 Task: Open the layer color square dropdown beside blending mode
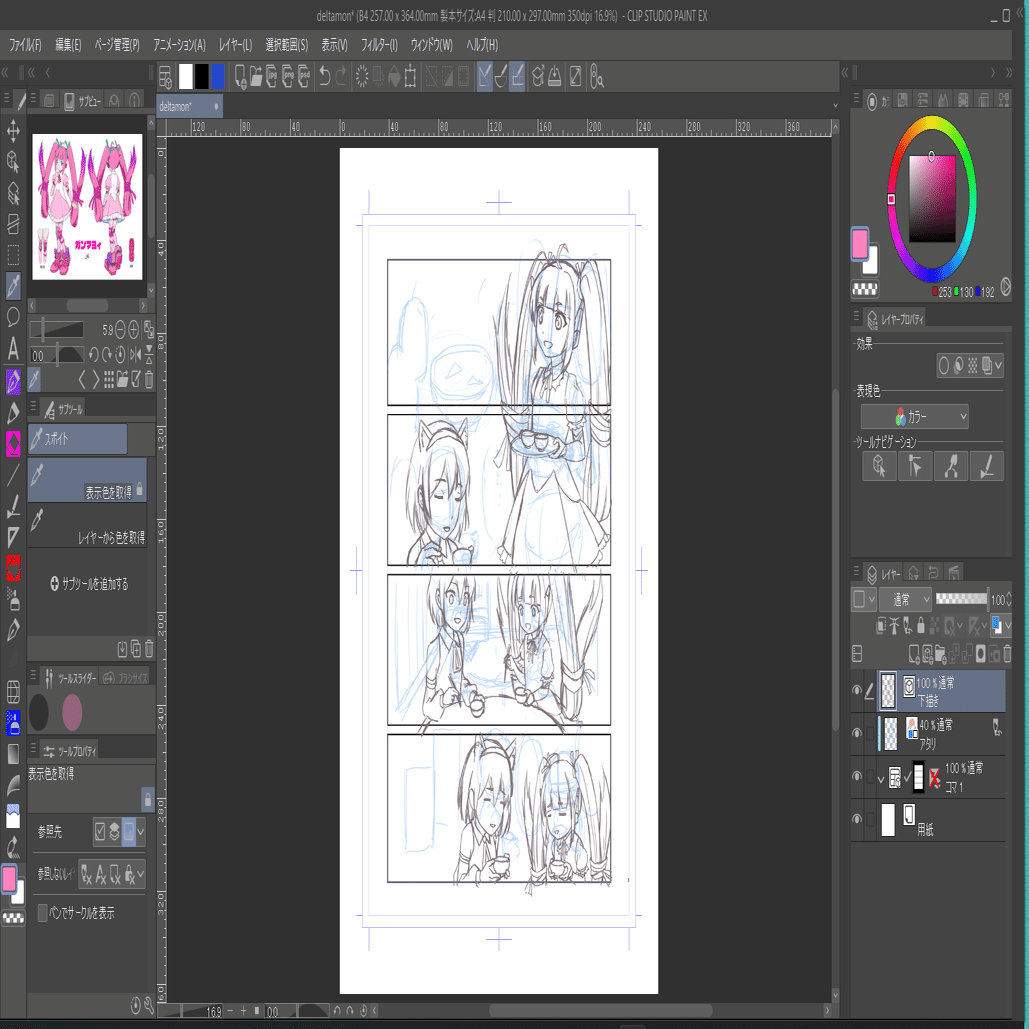coord(864,598)
